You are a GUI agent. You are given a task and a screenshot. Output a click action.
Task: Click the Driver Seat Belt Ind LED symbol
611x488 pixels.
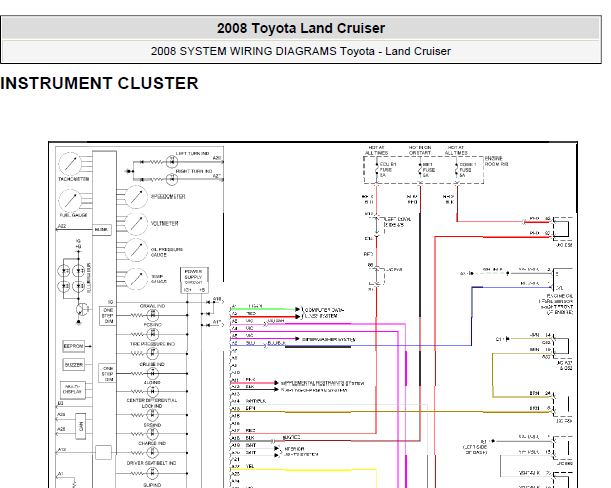coord(152,473)
